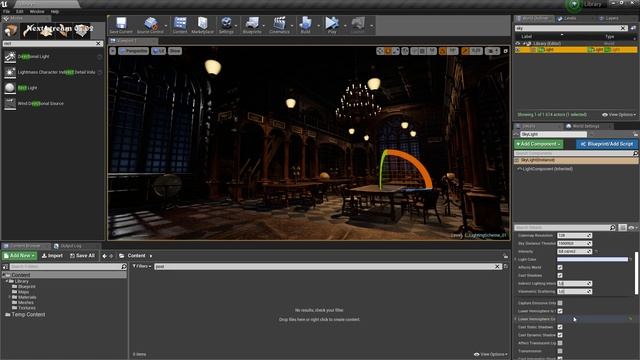Toggle rotation snapping angle icon in viewport
This screenshot has width=640, height=360.
[443, 51]
